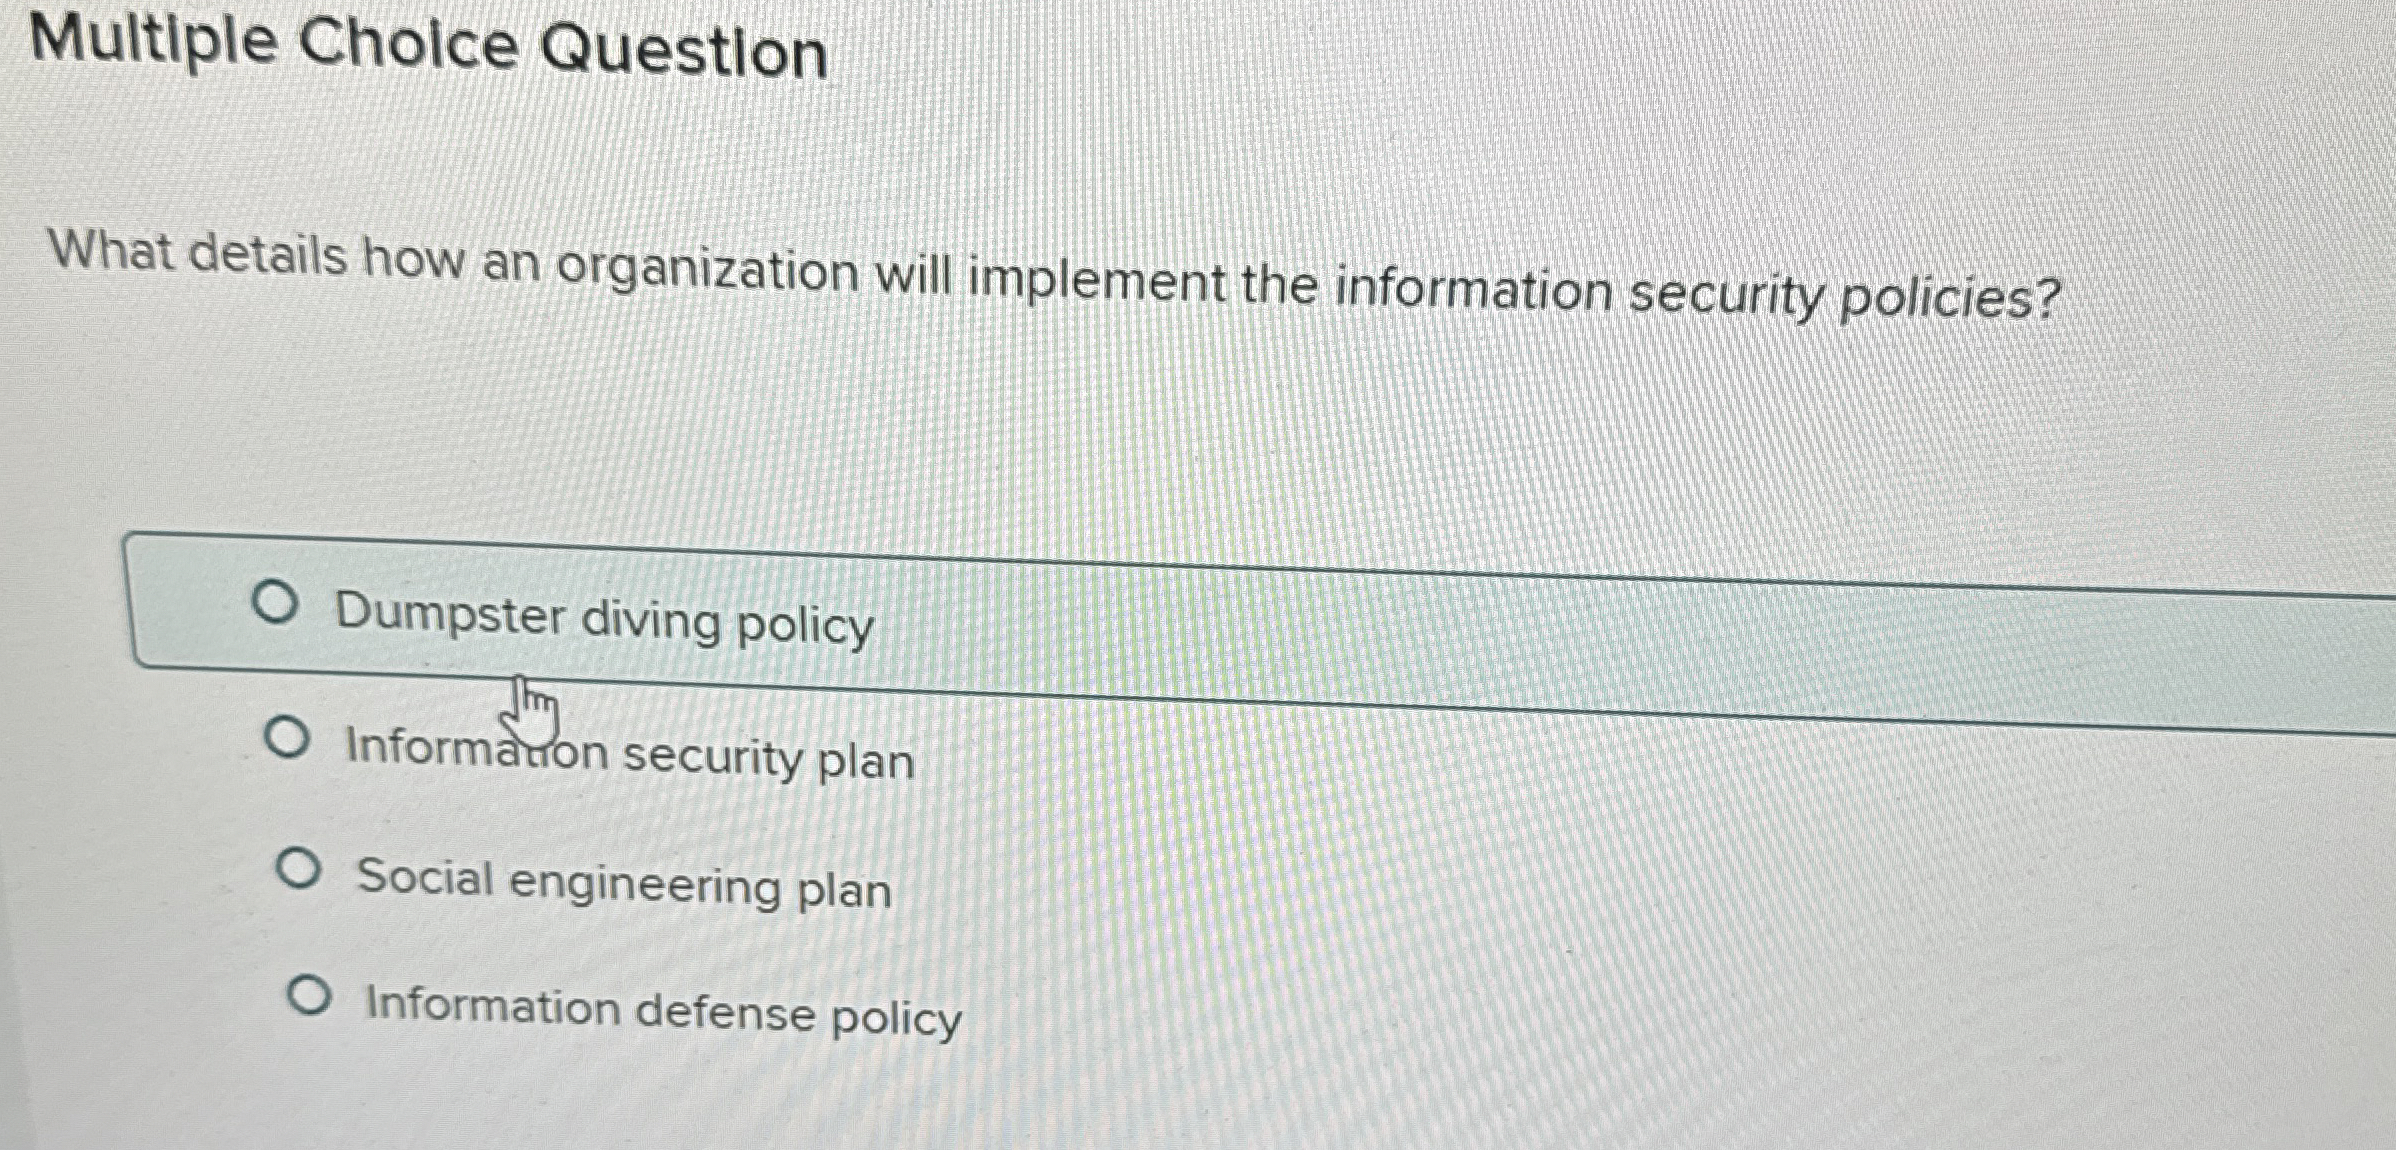This screenshot has width=2396, height=1150.
Task: Select the Social engineering plan radio button
Action: pos(305,870)
